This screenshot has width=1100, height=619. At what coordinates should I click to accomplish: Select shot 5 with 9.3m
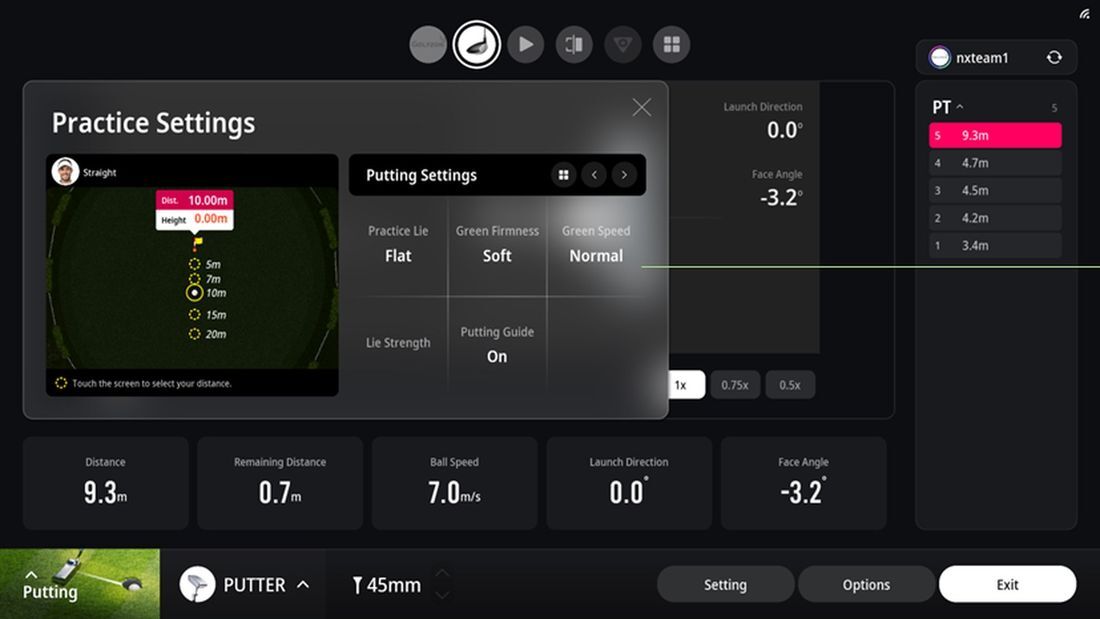click(x=995, y=135)
